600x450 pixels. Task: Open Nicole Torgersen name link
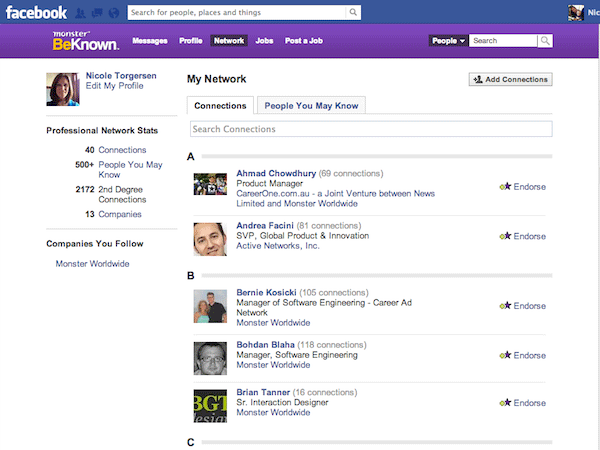click(x=121, y=75)
